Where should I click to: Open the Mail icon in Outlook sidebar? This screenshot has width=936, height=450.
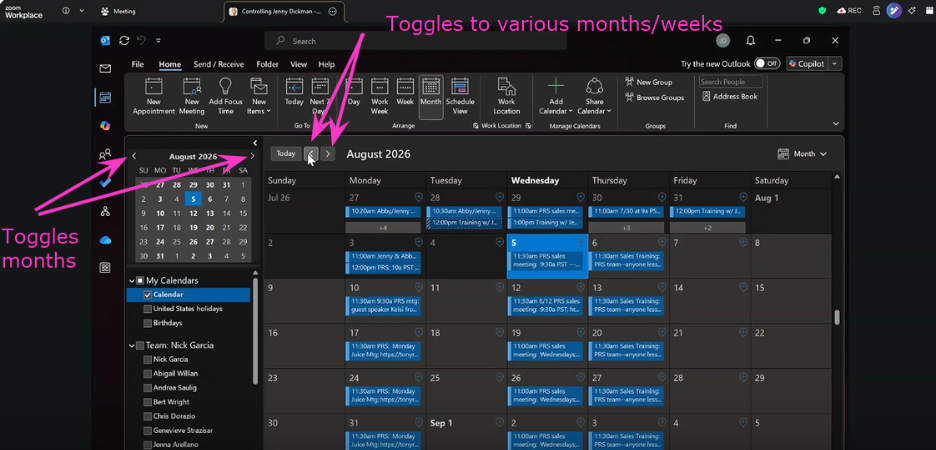tap(105, 69)
